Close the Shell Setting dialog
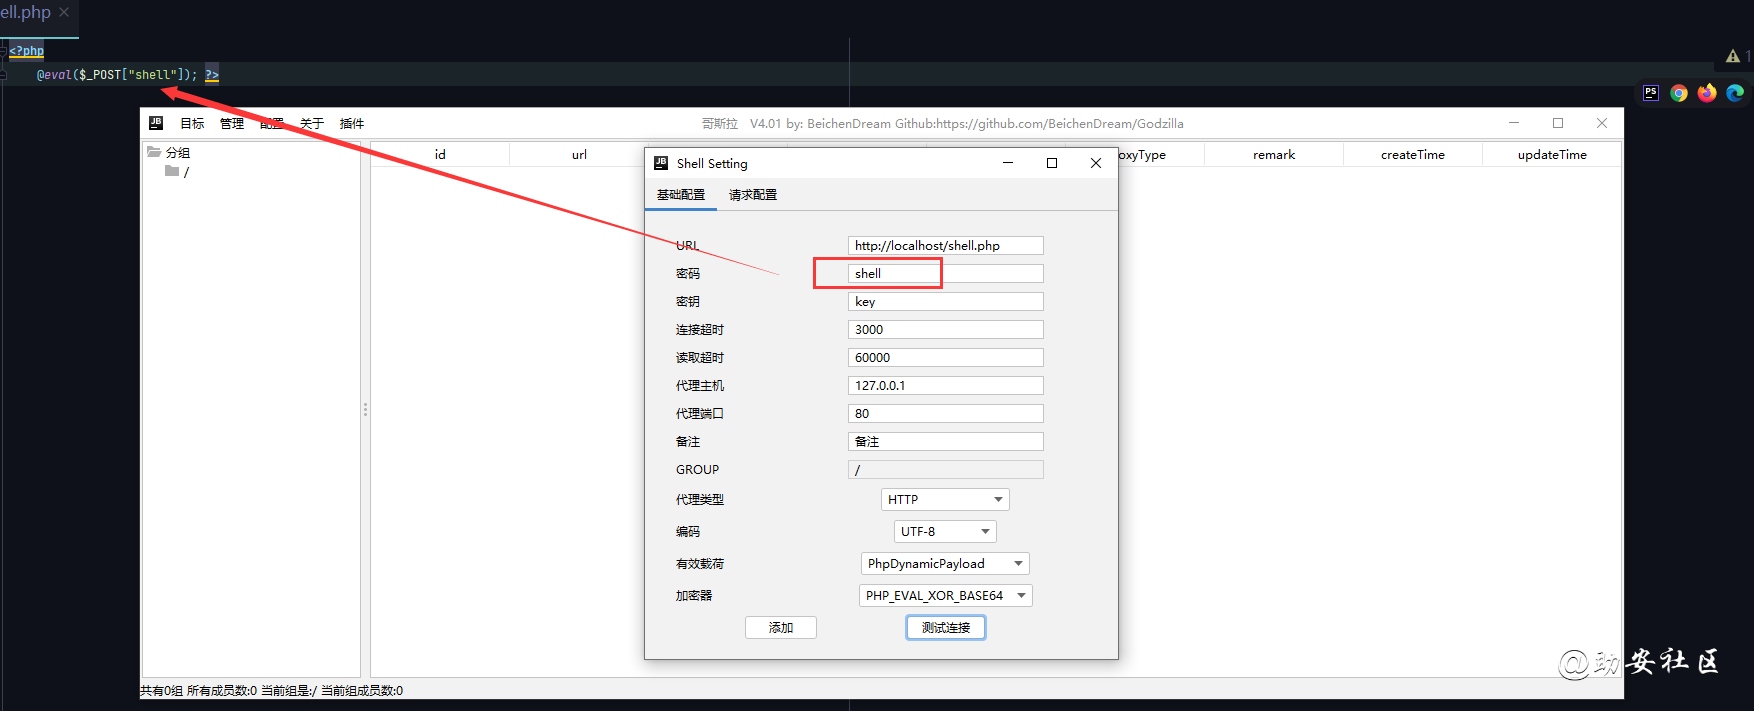1754x711 pixels. 1096,163
